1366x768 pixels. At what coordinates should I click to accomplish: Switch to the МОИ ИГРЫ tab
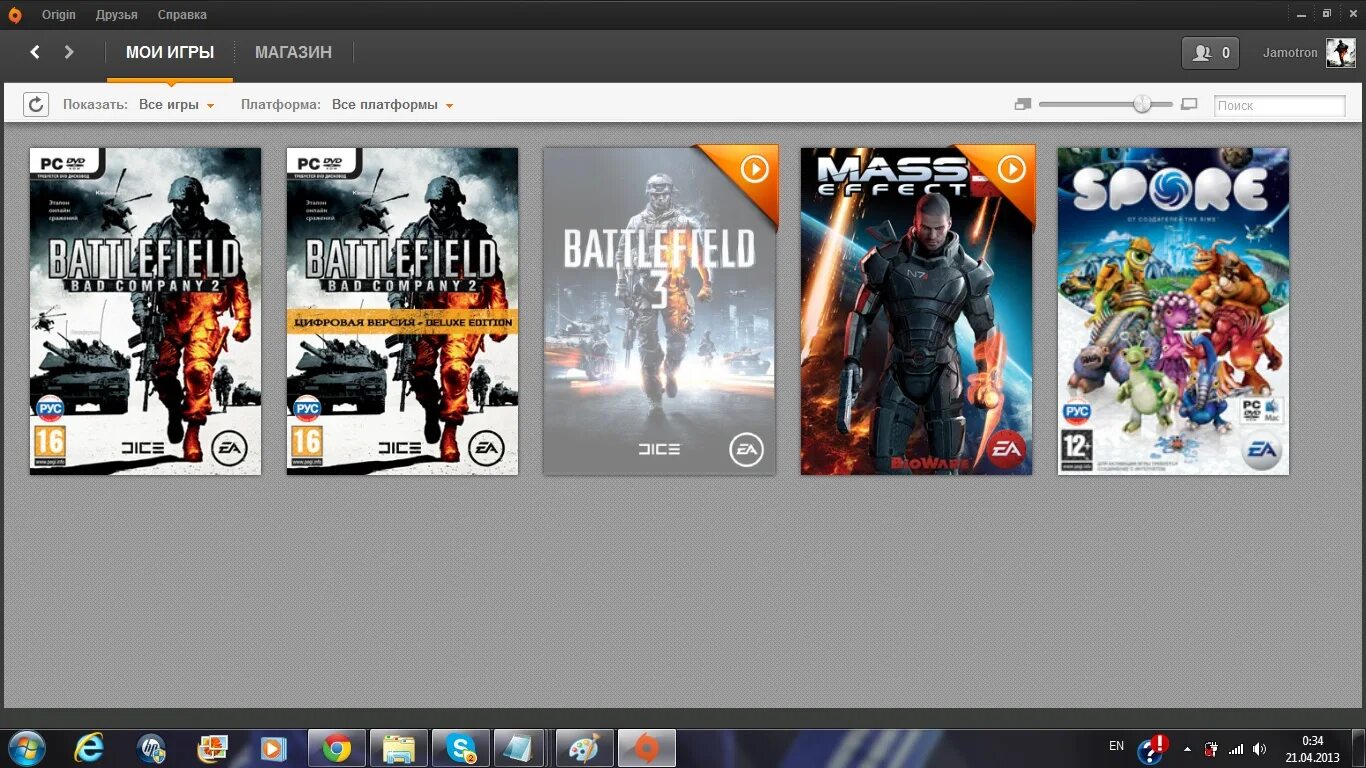click(x=170, y=52)
